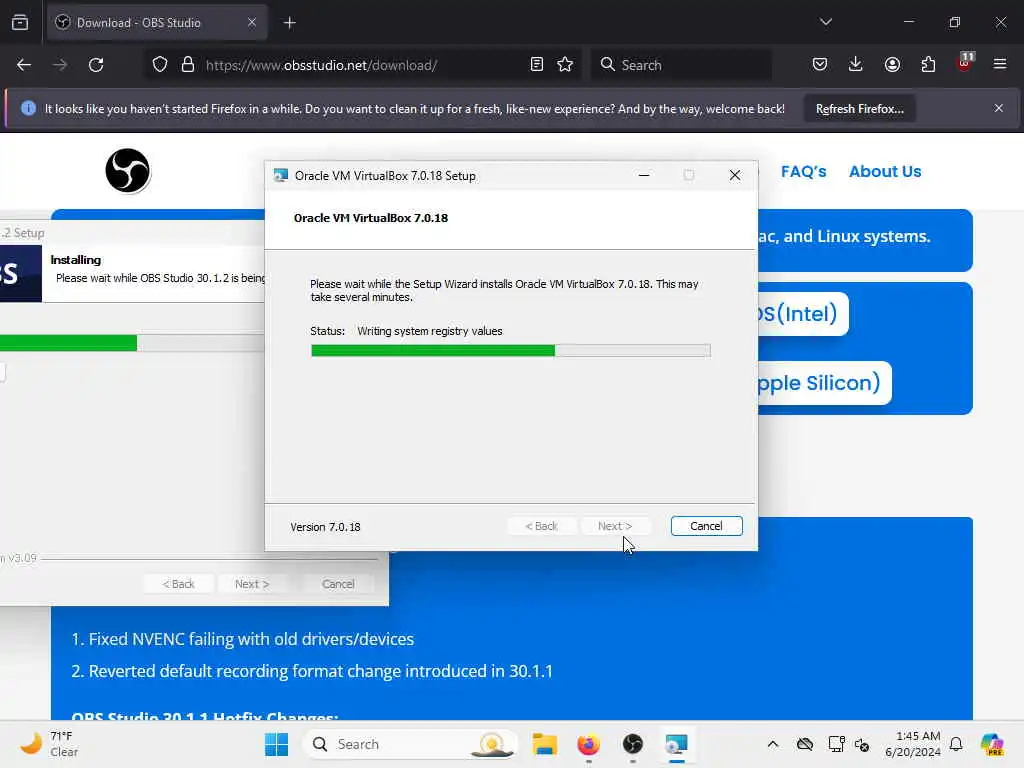Go back to previous page in Firefox
This screenshot has height=768, width=1024.
pyautogui.click(x=24, y=65)
